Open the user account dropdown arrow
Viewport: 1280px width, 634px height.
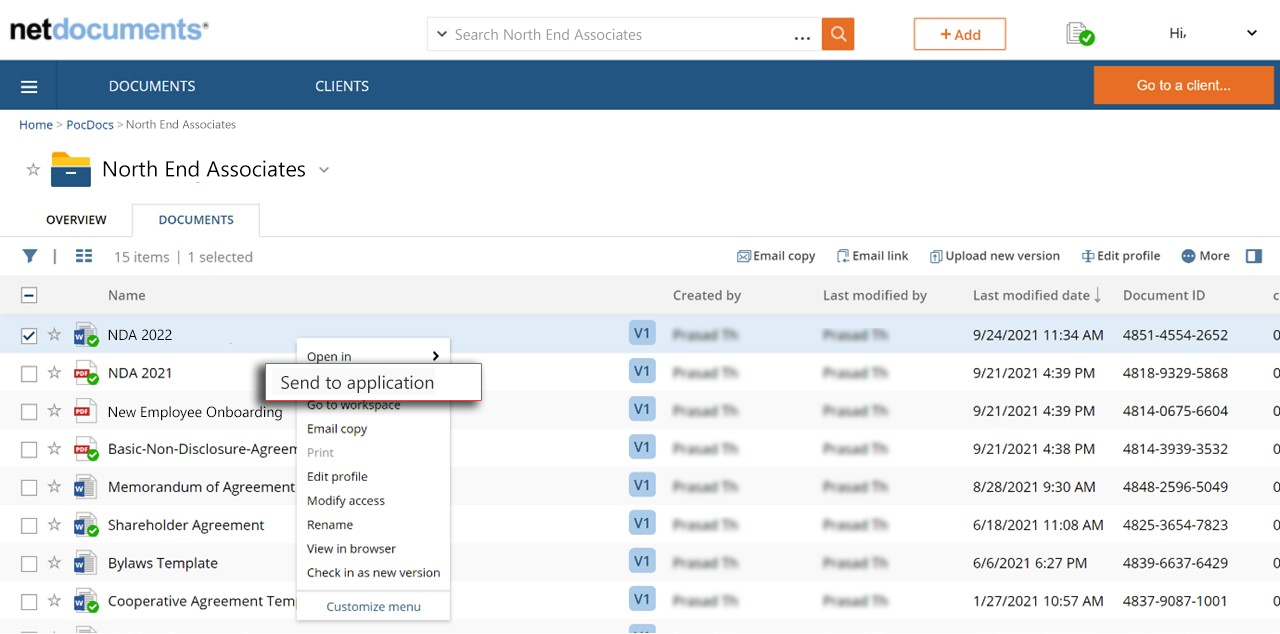pyautogui.click(x=1252, y=34)
